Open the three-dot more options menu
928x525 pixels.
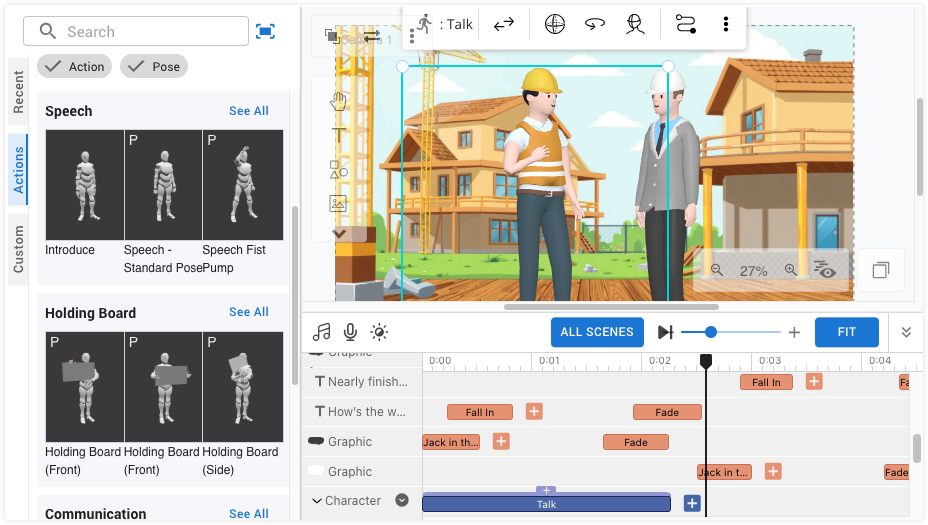726,24
